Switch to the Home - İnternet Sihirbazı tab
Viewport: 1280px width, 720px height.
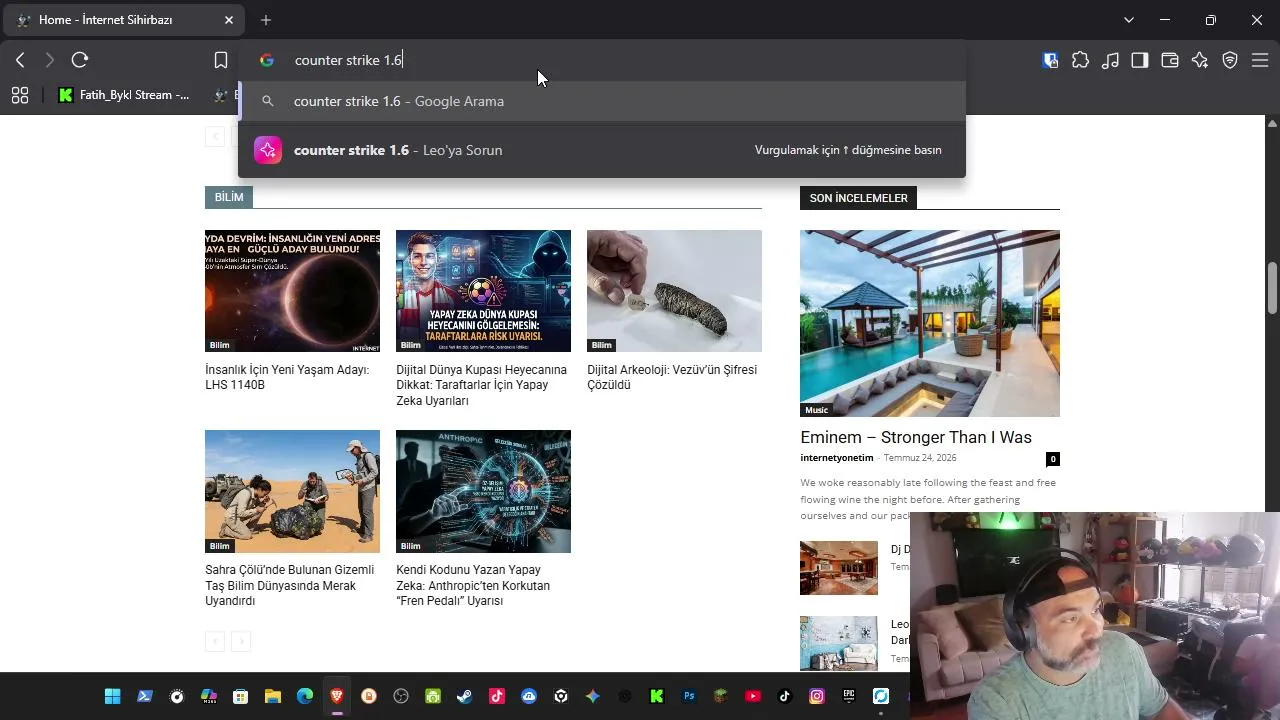point(125,20)
